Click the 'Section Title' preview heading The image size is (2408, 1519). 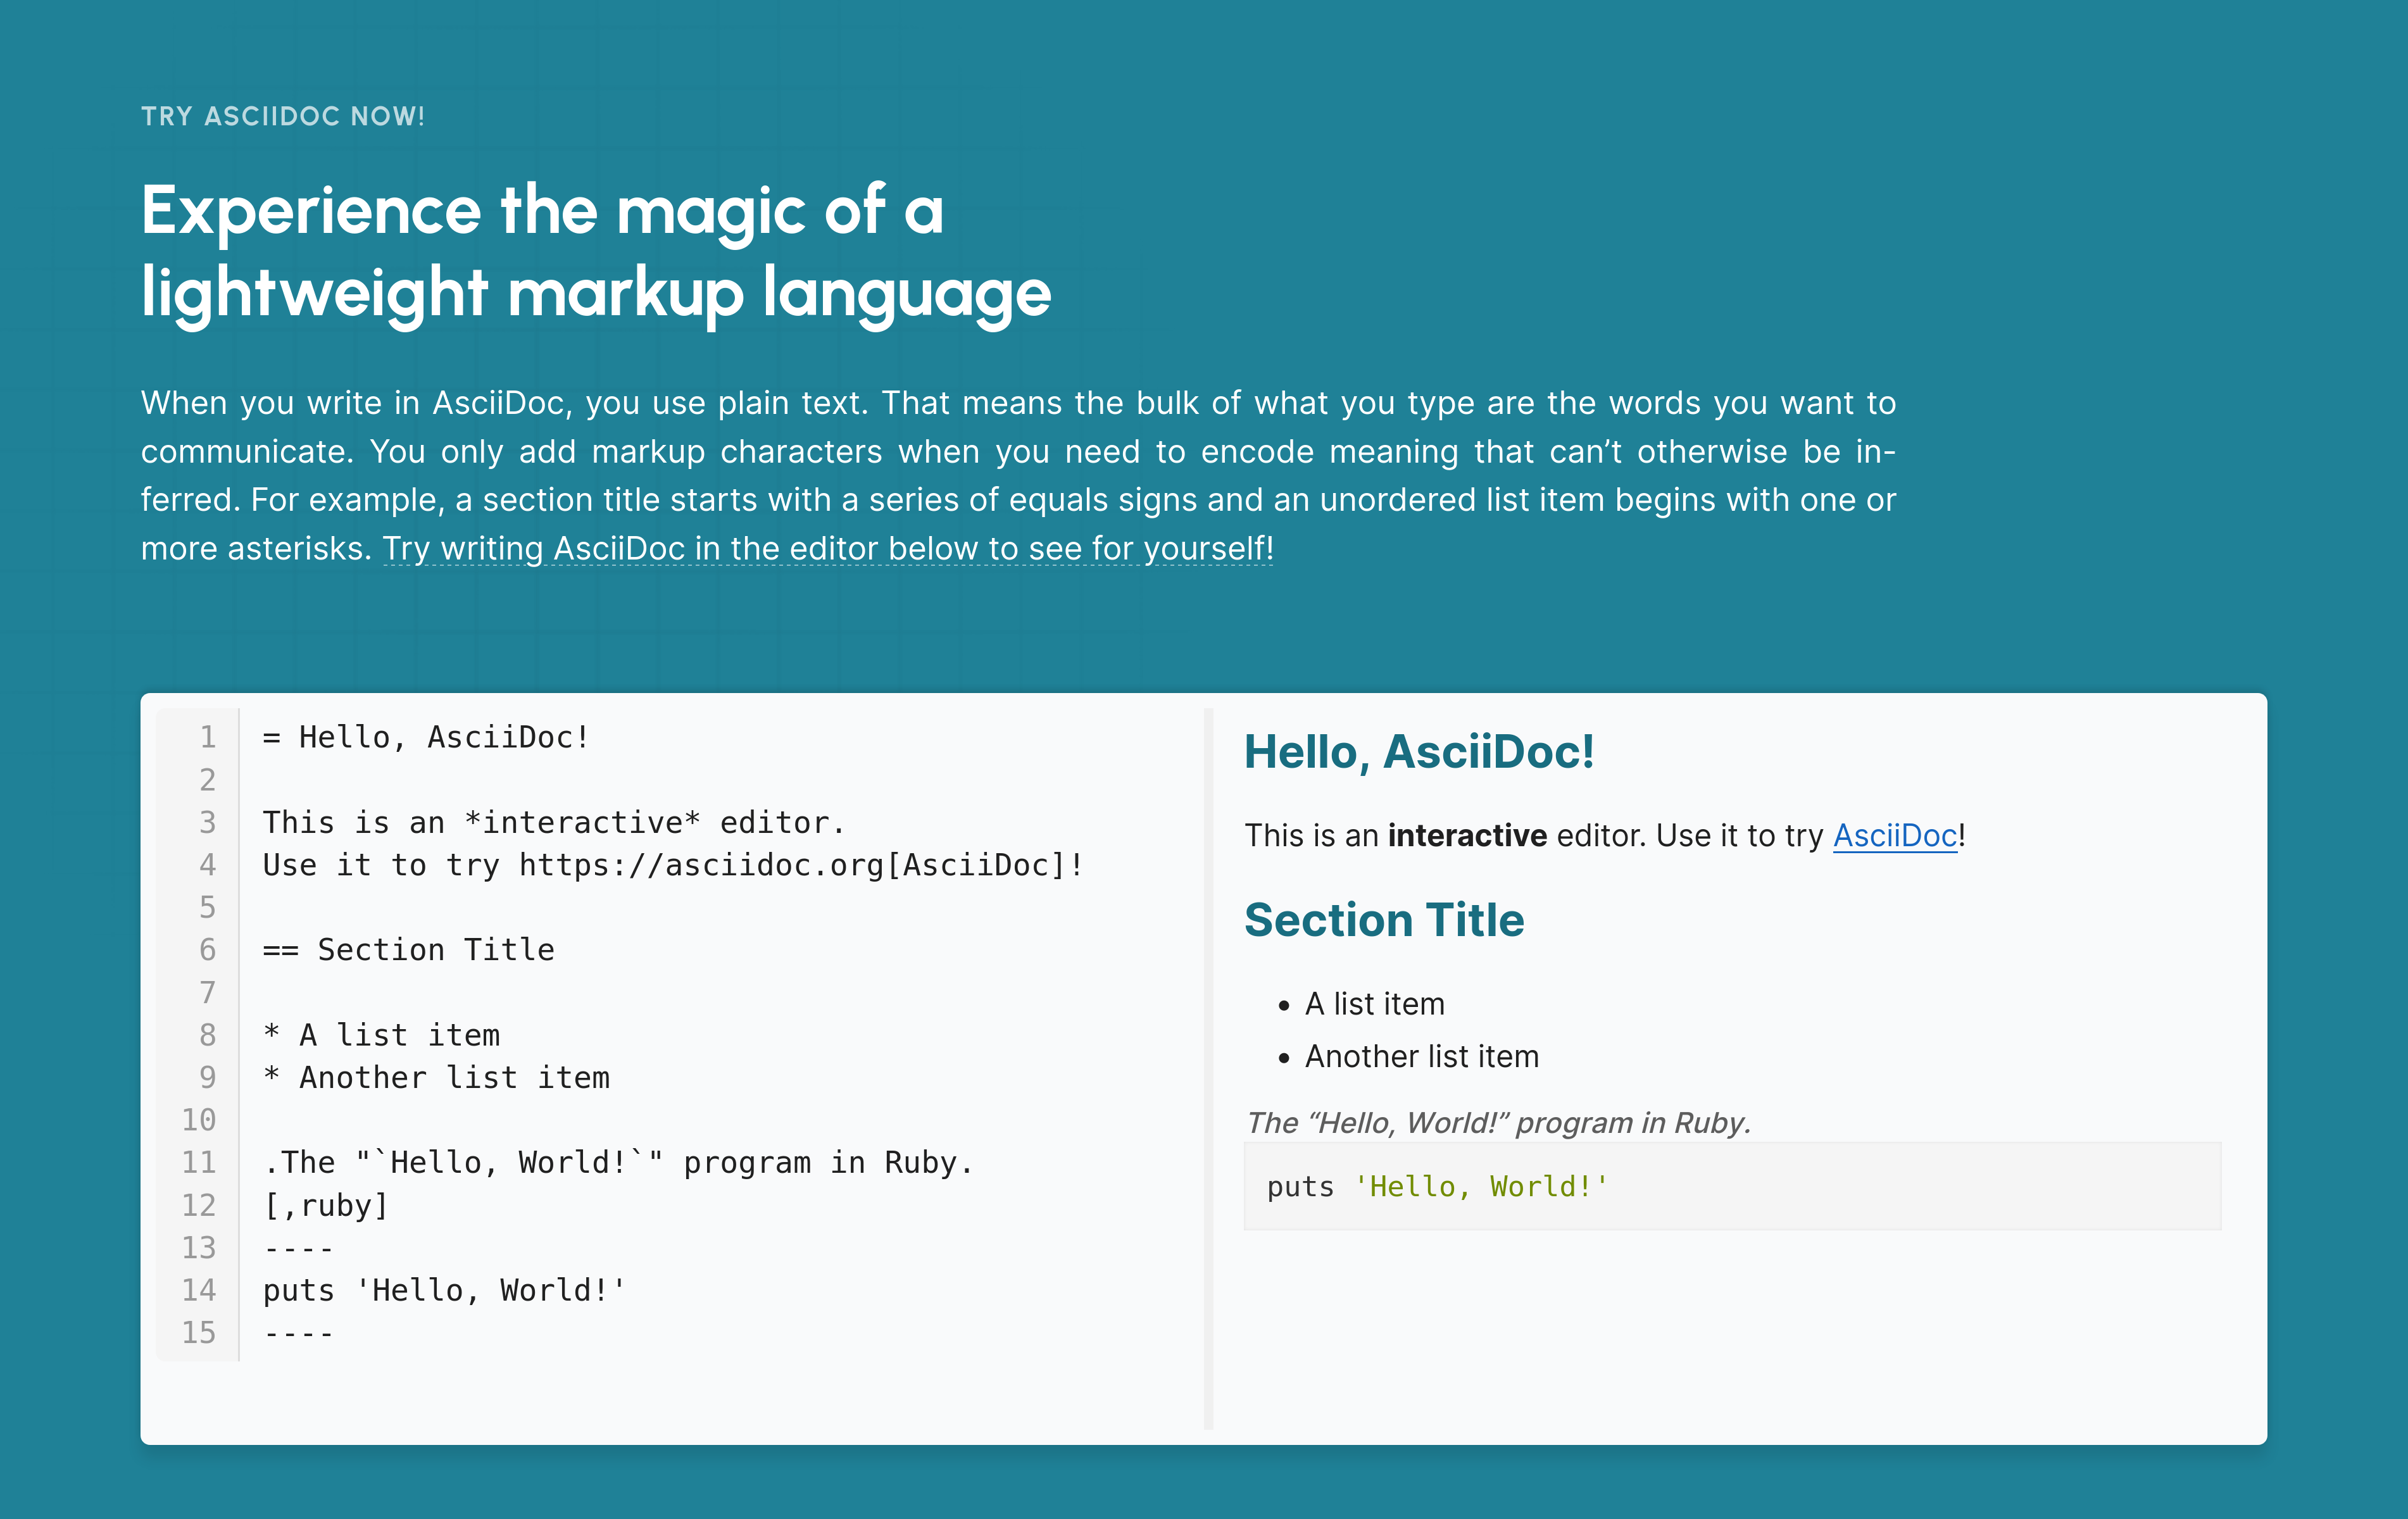(x=1383, y=920)
